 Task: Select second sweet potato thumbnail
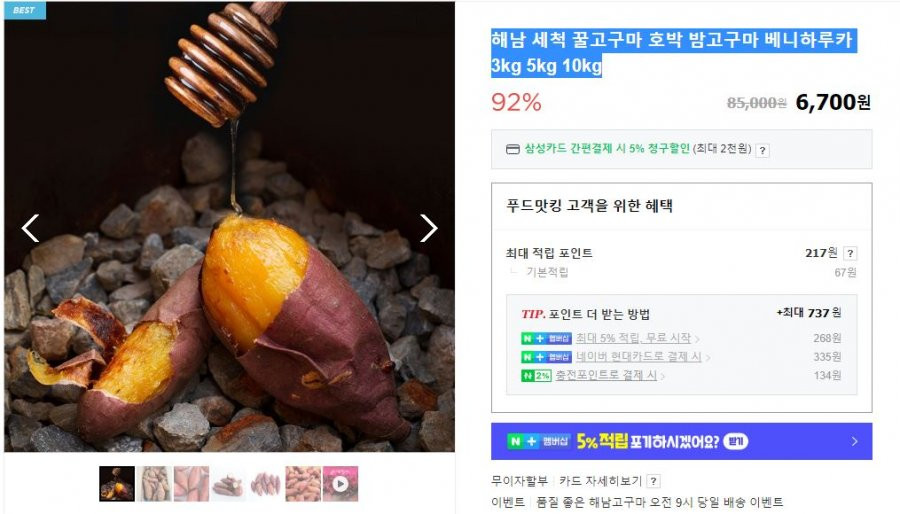tap(154, 484)
